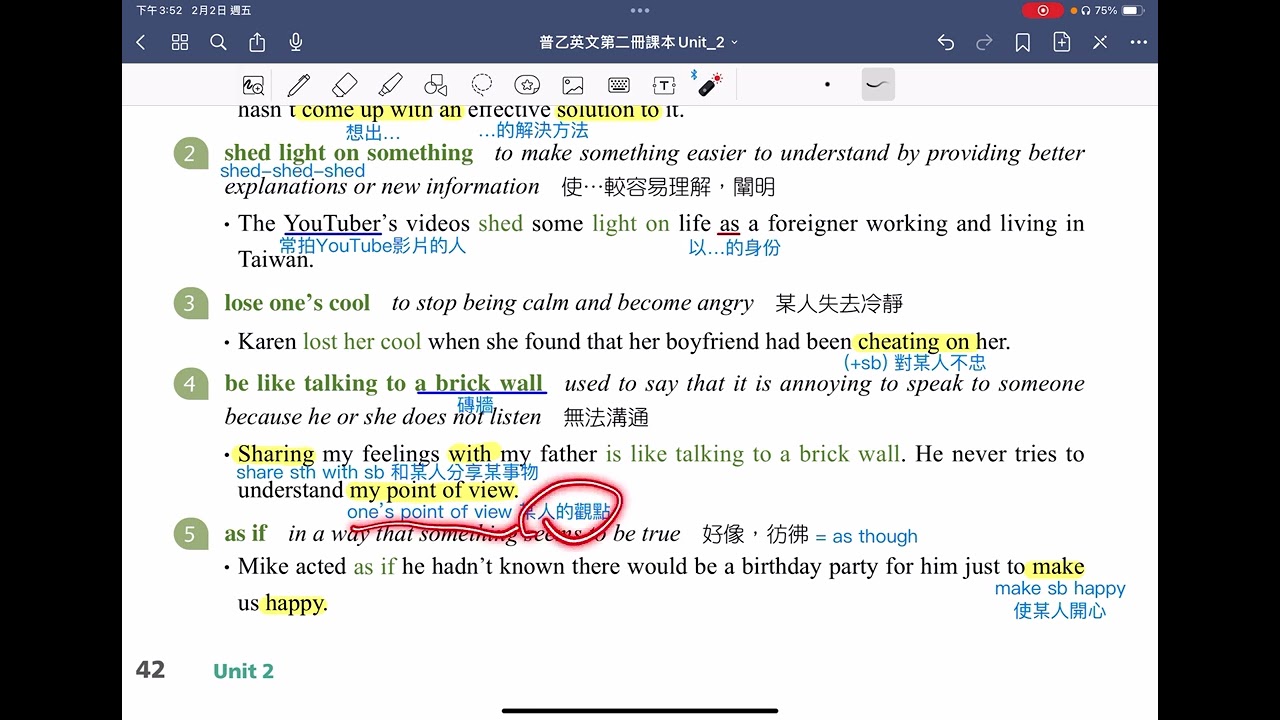Tap the definition "無法溝通"
The height and width of the screenshot is (720, 1280).
tap(606, 417)
